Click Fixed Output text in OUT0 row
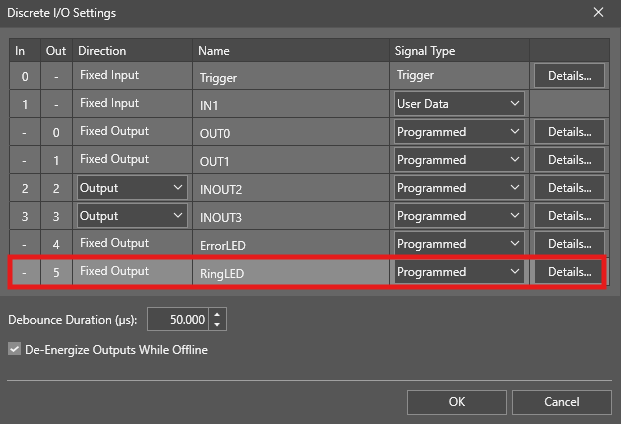Viewport: 621px width, 424px height. coord(114,131)
